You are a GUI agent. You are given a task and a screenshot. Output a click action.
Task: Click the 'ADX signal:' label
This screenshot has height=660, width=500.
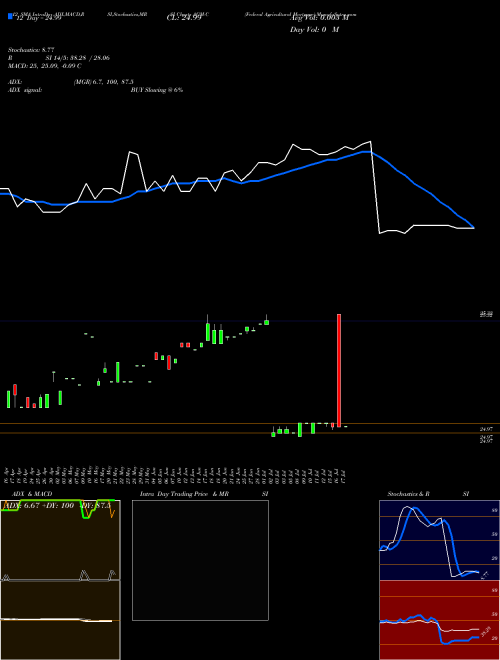point(25,90)
